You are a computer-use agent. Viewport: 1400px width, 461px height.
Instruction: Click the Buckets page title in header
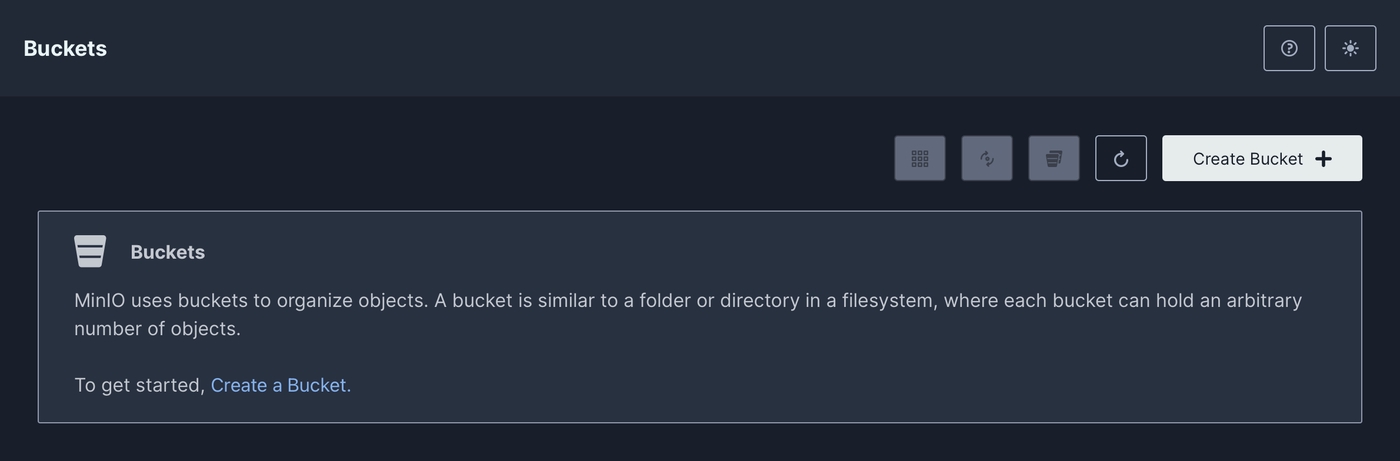65,48
